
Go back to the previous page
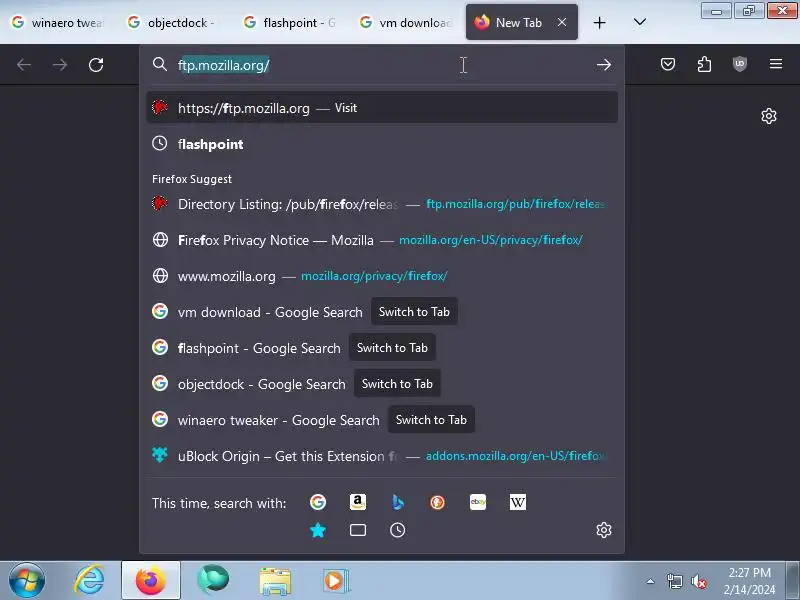tap(24, 65)
